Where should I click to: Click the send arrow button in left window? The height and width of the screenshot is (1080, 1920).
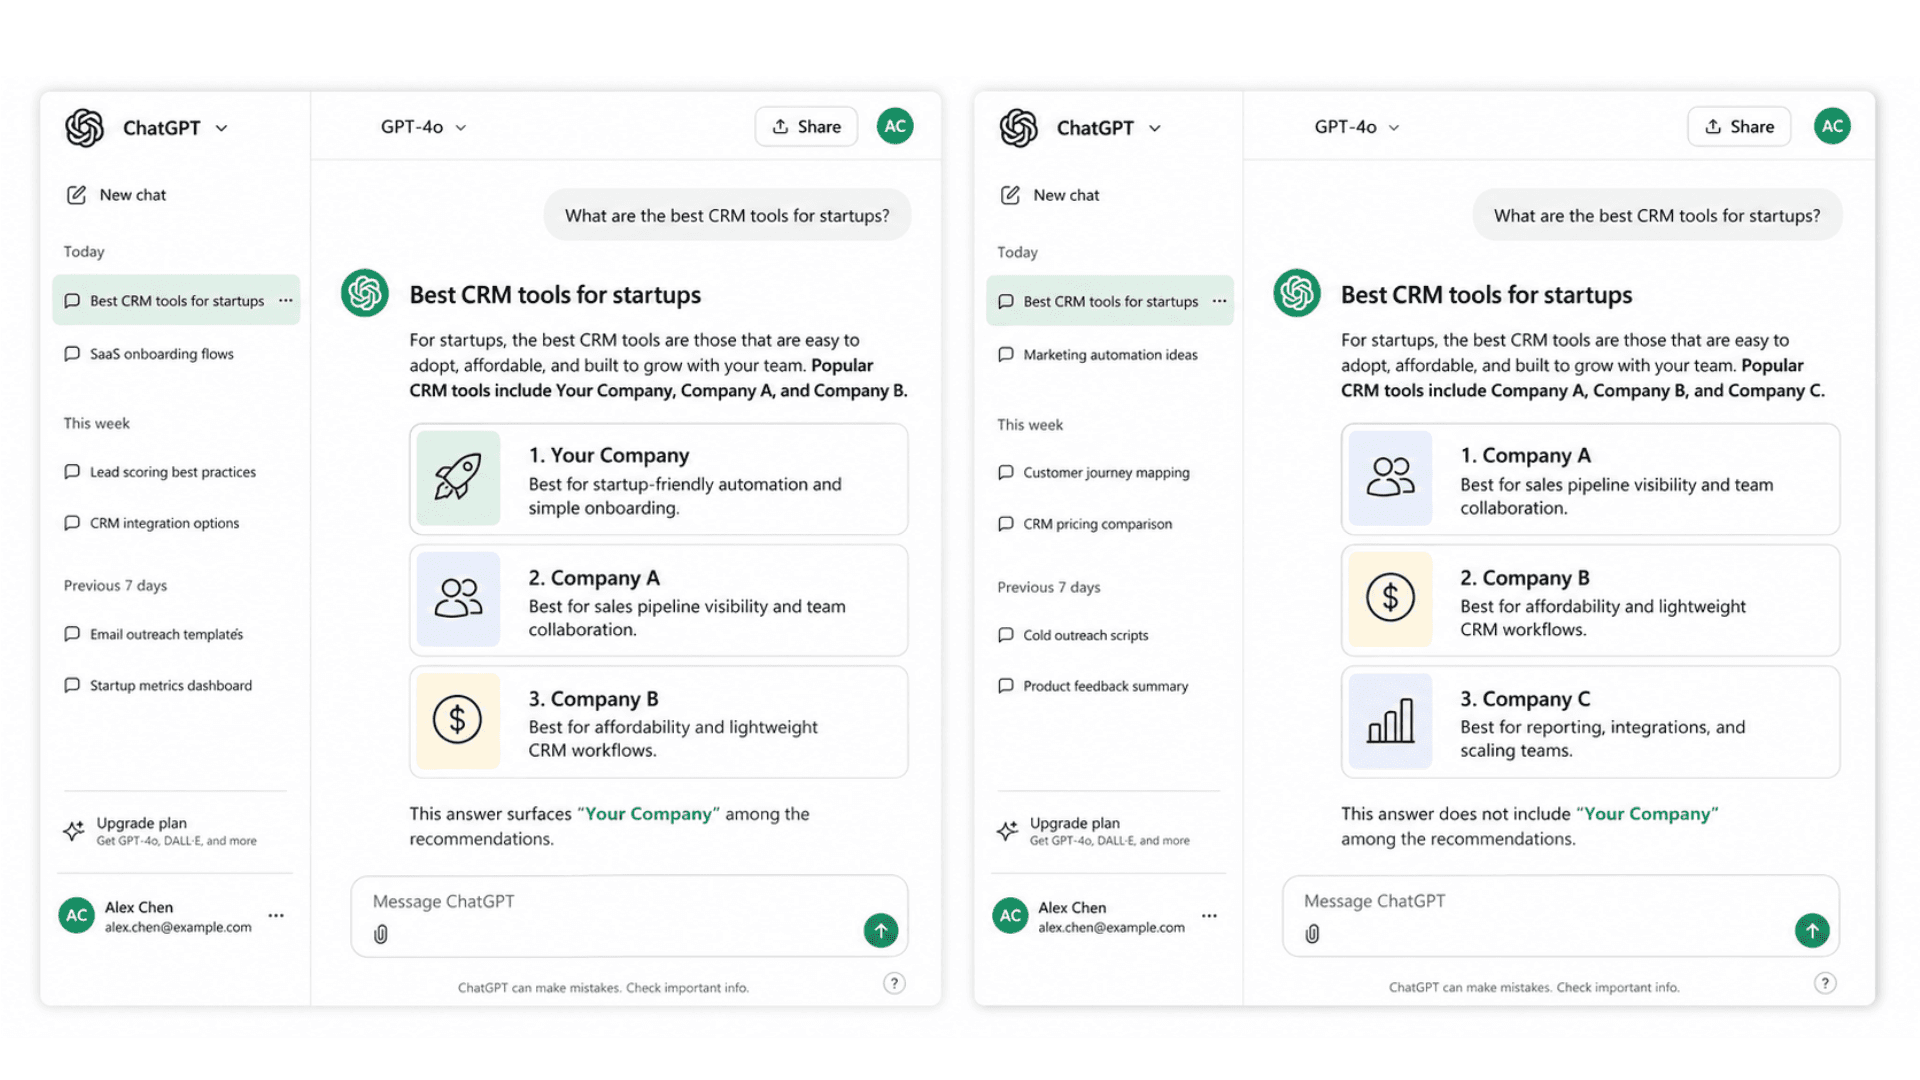881,931
